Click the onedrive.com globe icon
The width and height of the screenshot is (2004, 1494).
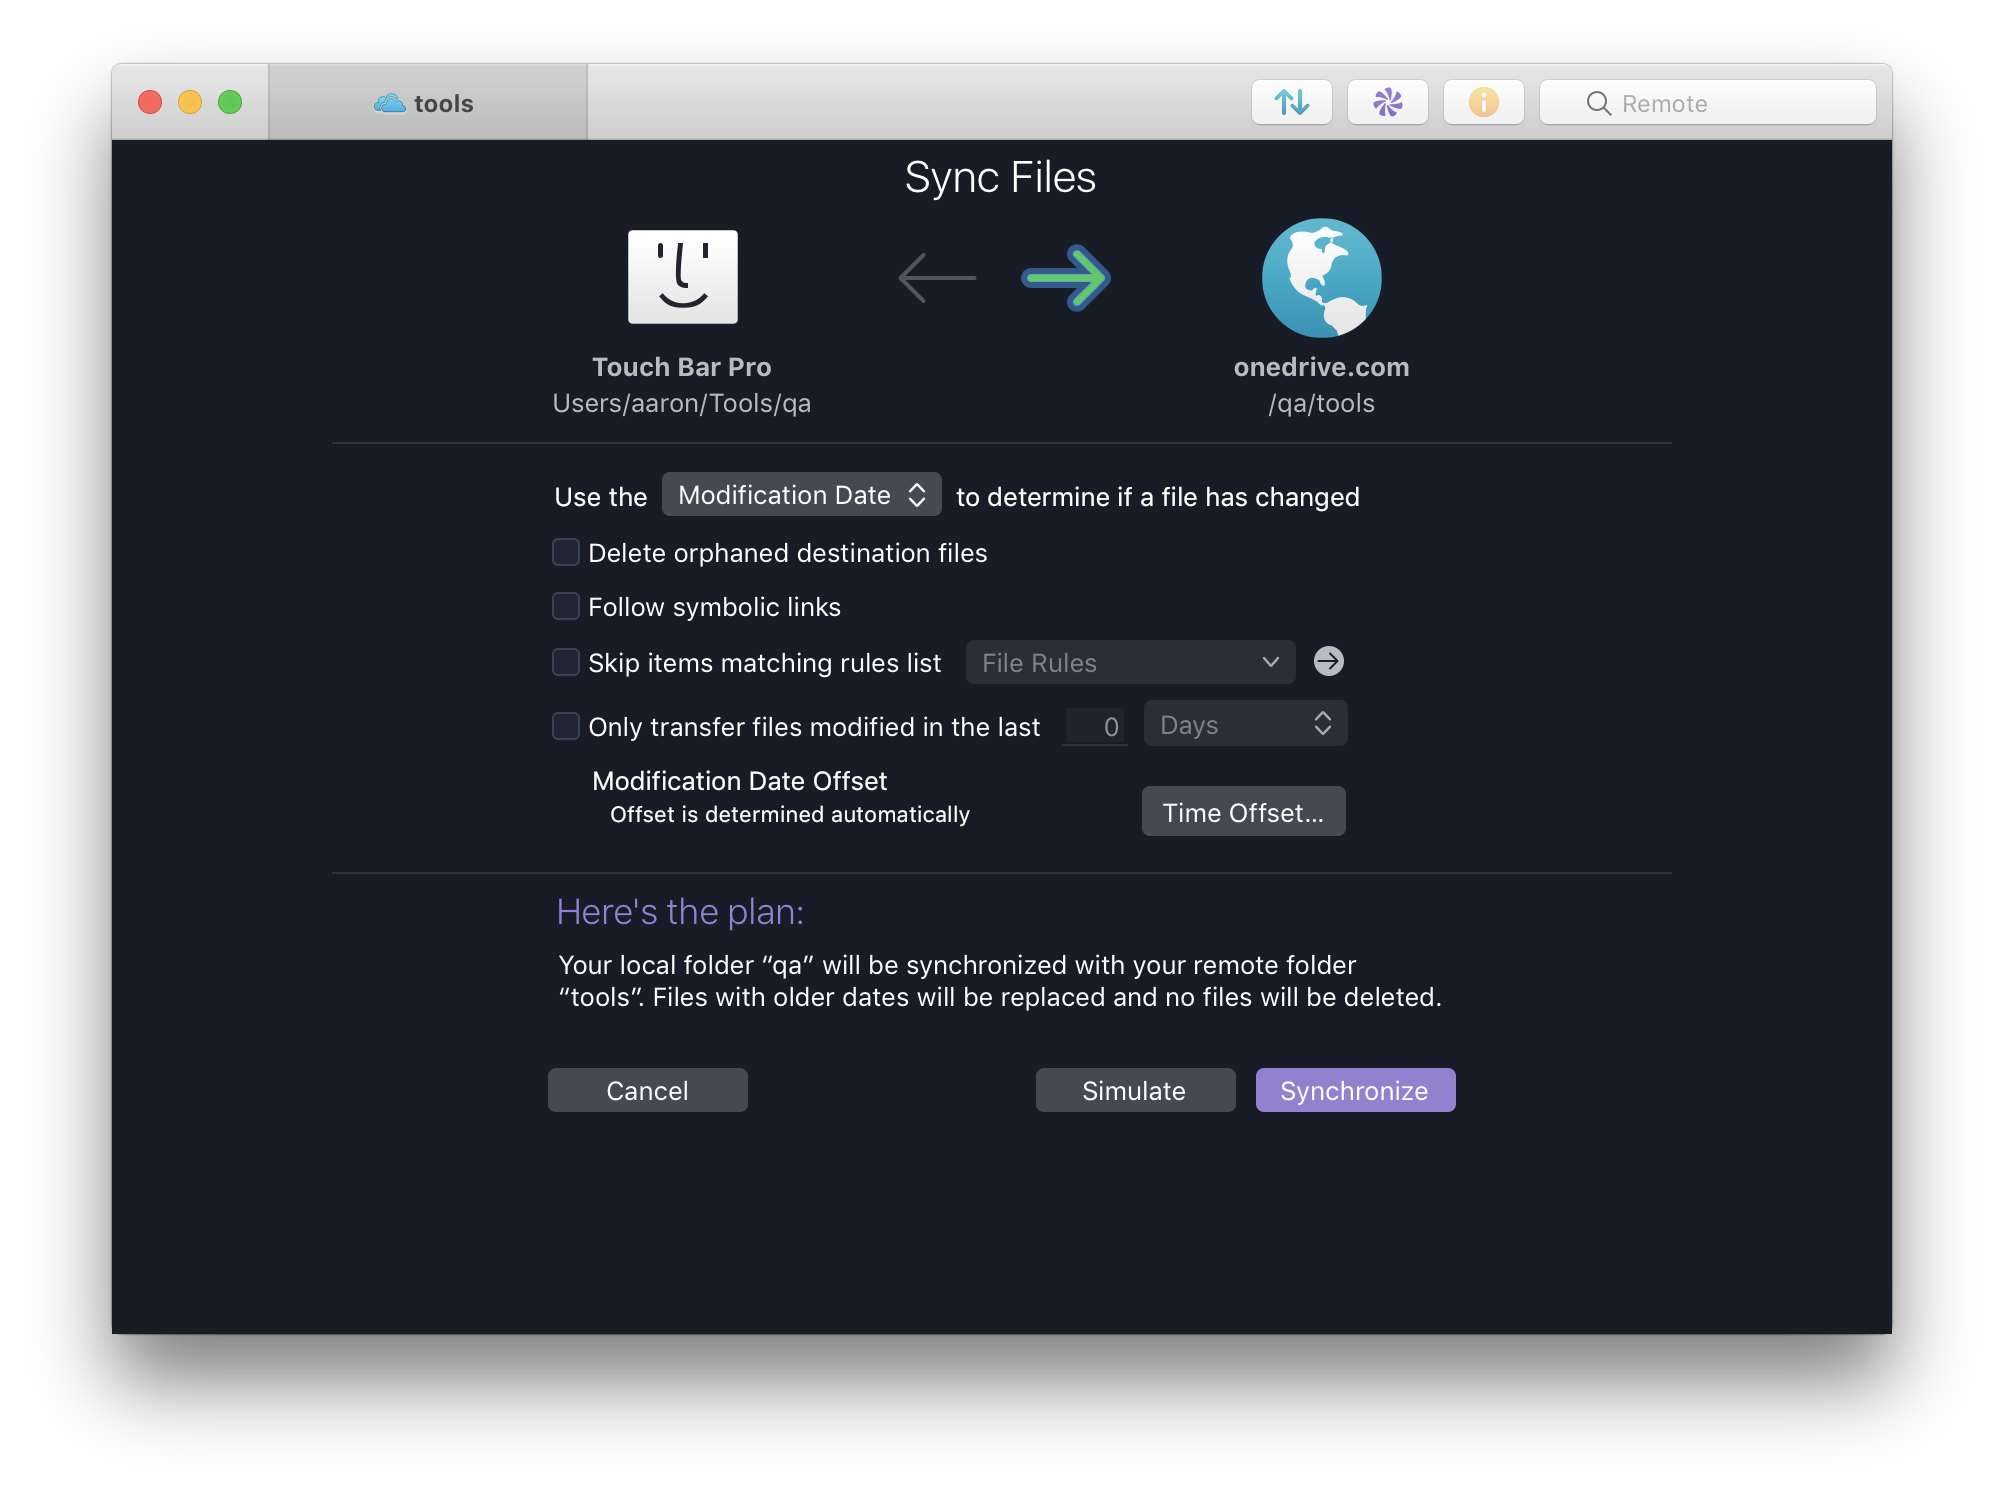pyautogui.click(x=1321, y=277)
